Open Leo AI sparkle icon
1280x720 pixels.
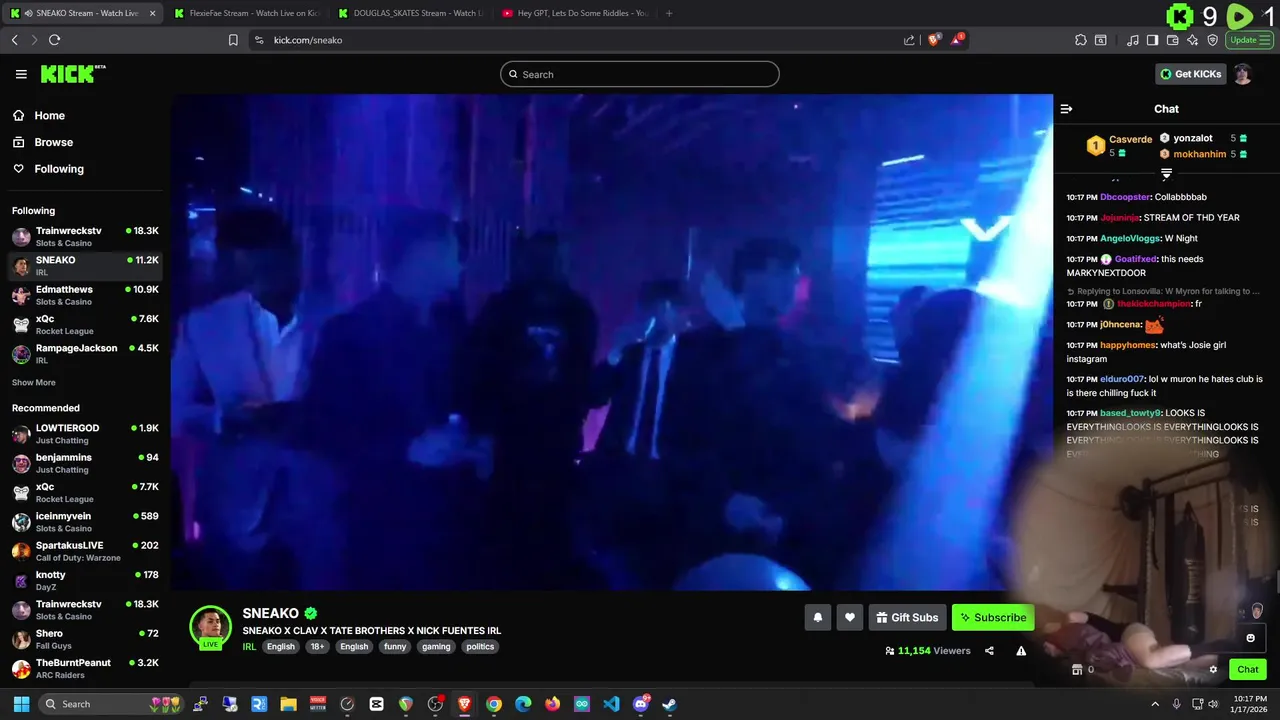coord(1193,40)
